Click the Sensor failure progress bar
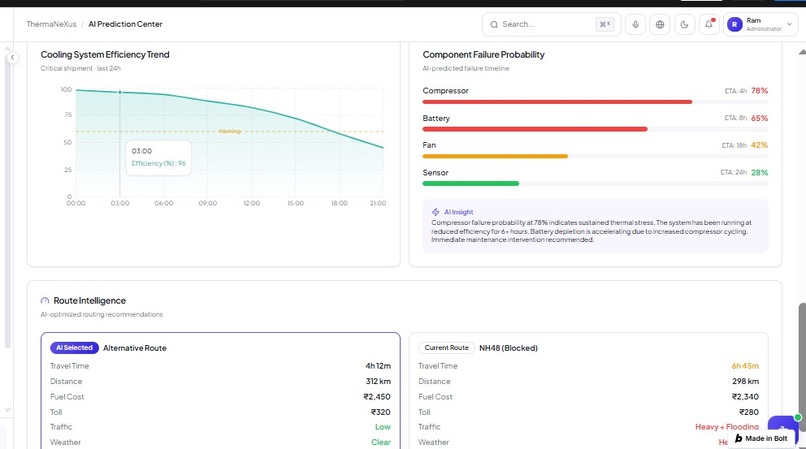 coord(595,184)
